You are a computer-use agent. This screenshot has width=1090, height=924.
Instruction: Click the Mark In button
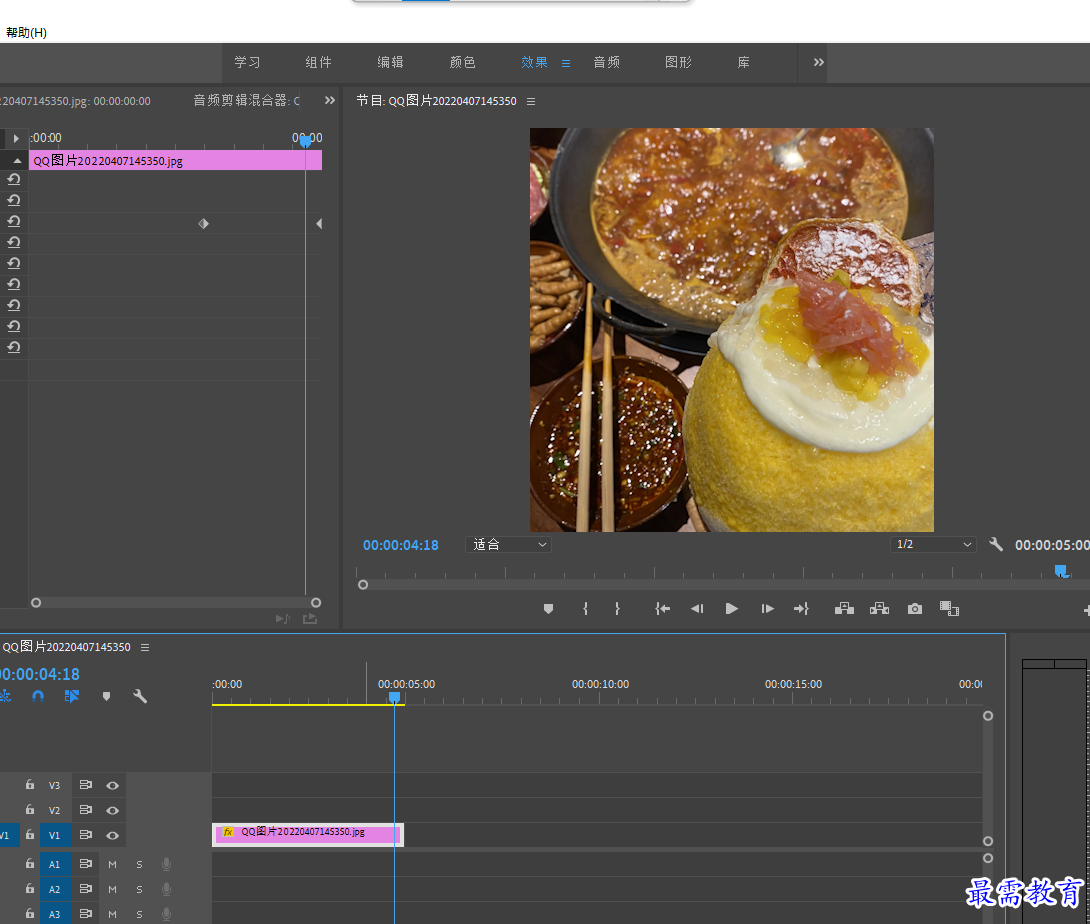click(x=585, y=609)
